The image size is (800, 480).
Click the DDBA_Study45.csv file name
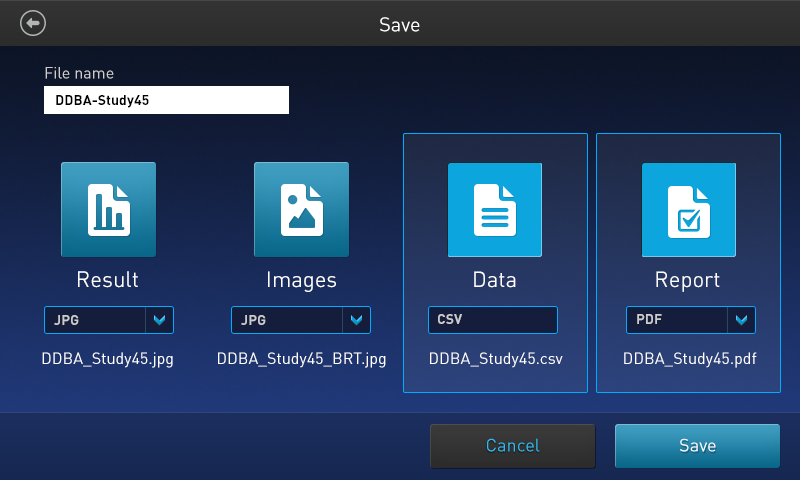tap(496, 359)
